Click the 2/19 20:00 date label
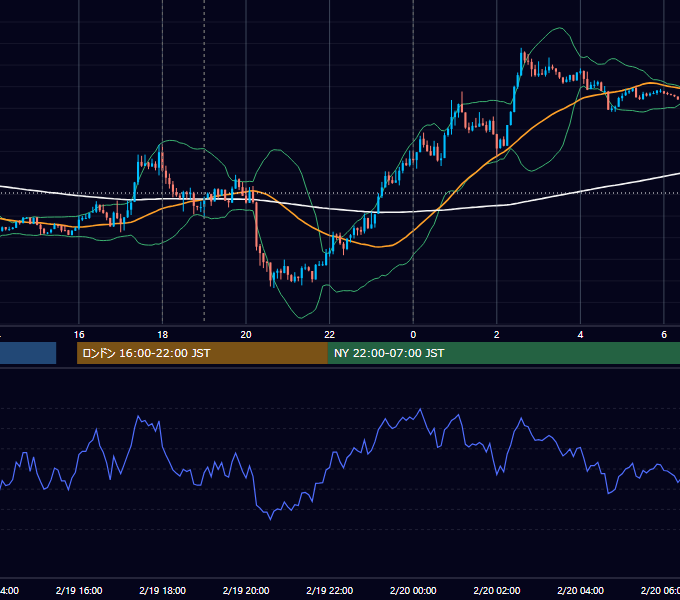 [246, 590]
